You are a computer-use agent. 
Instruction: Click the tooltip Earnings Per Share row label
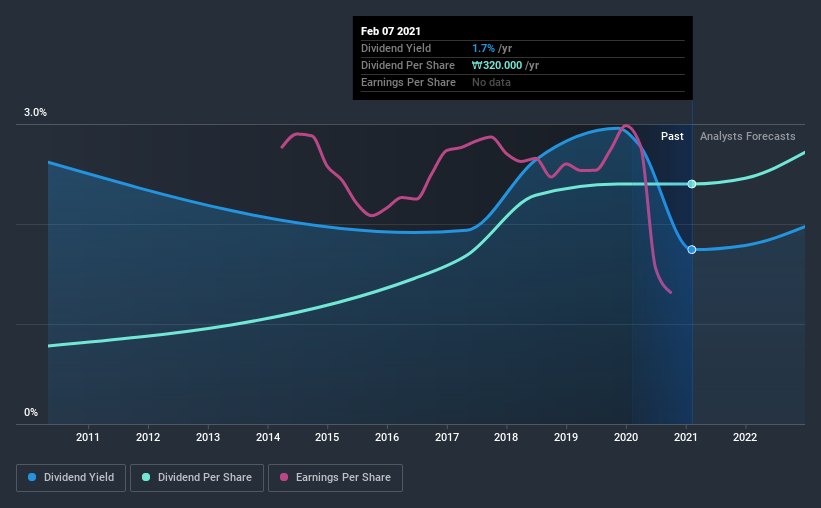click(x=408, y=82)
